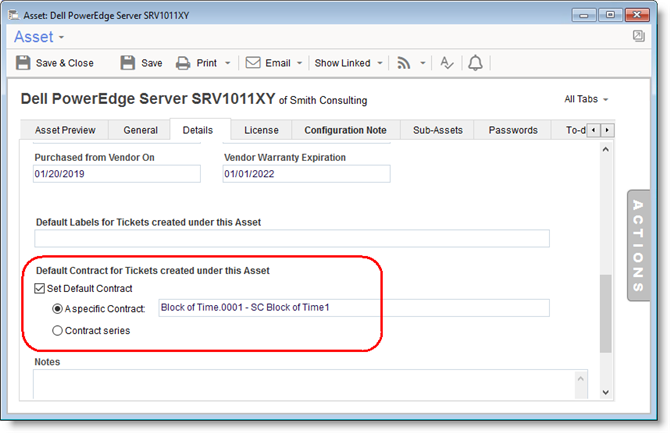
Task: Click the Email envelope icon
Action: tap(253, 62)
